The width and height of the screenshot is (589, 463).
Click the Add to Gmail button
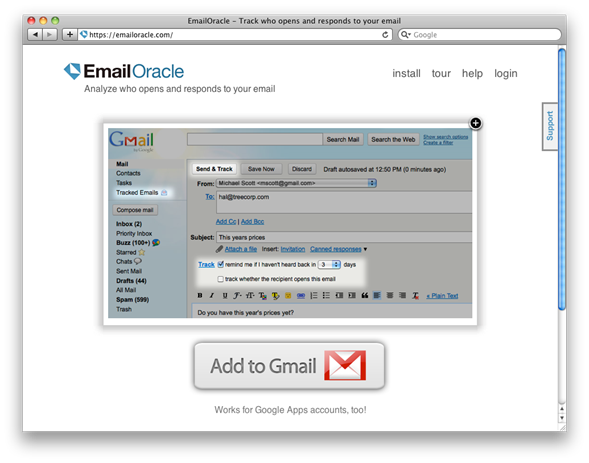pyautogui.click(x=289, y=366)
